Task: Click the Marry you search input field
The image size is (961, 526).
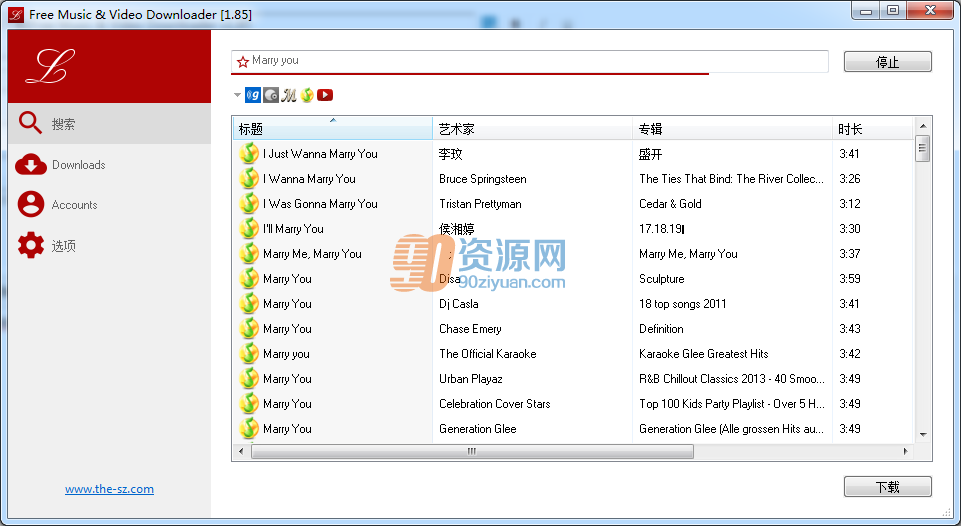Action: click(530, 61)
